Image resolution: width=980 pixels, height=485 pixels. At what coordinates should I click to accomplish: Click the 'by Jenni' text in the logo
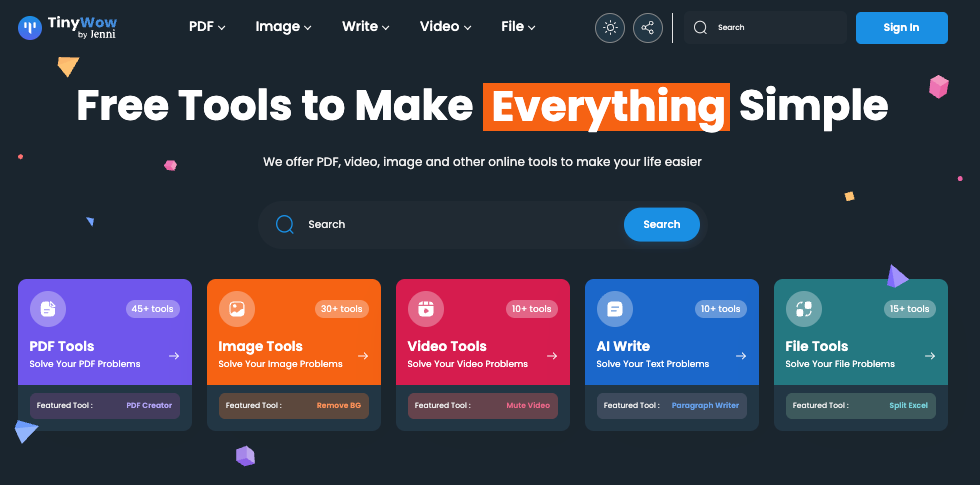[97, 35]
